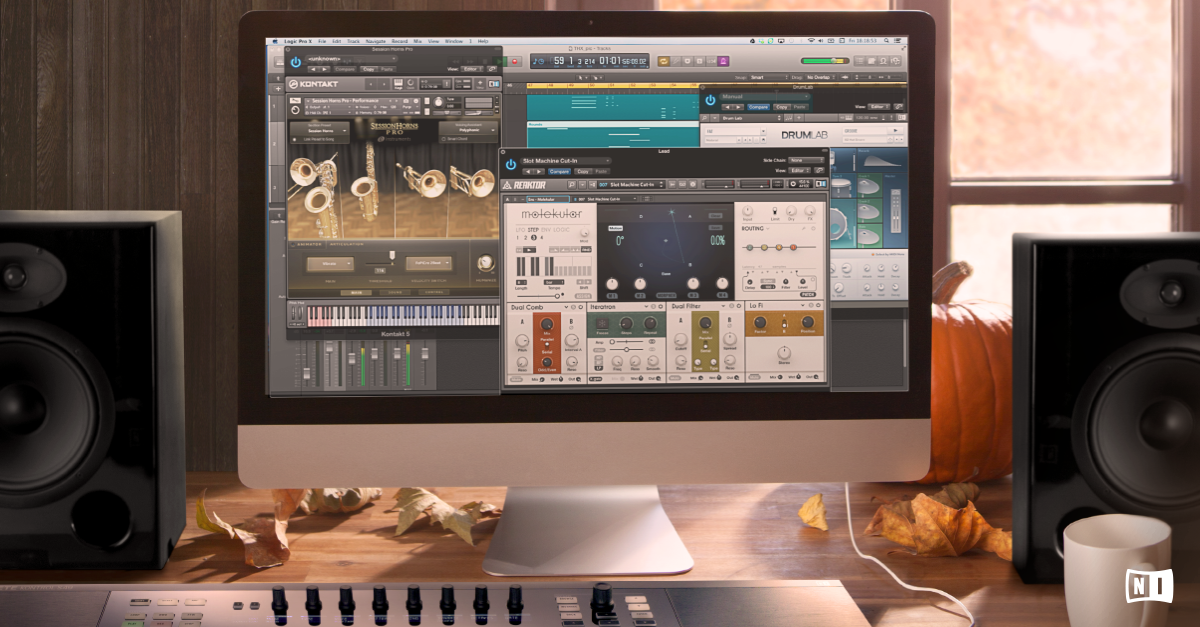The width and height of the screenshot is (1200, 627).
Task: Open the media Browsers icon
Action: (896, 61)
